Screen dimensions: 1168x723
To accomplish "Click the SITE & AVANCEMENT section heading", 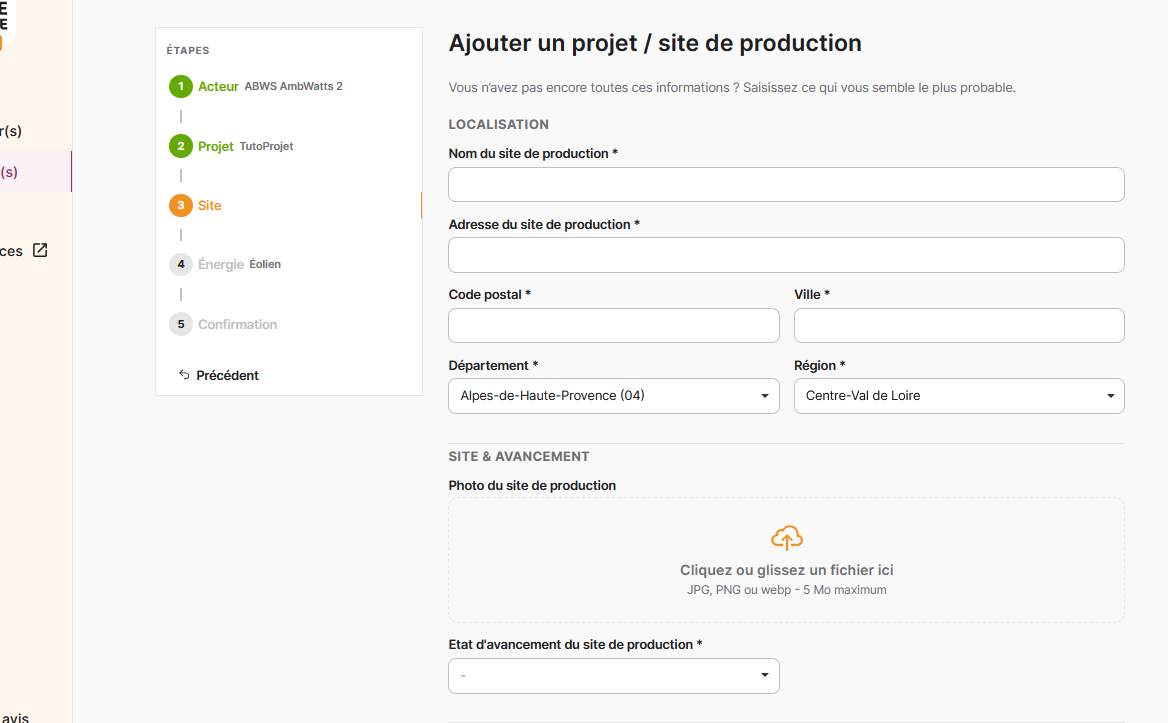I will tap(518, 456).
